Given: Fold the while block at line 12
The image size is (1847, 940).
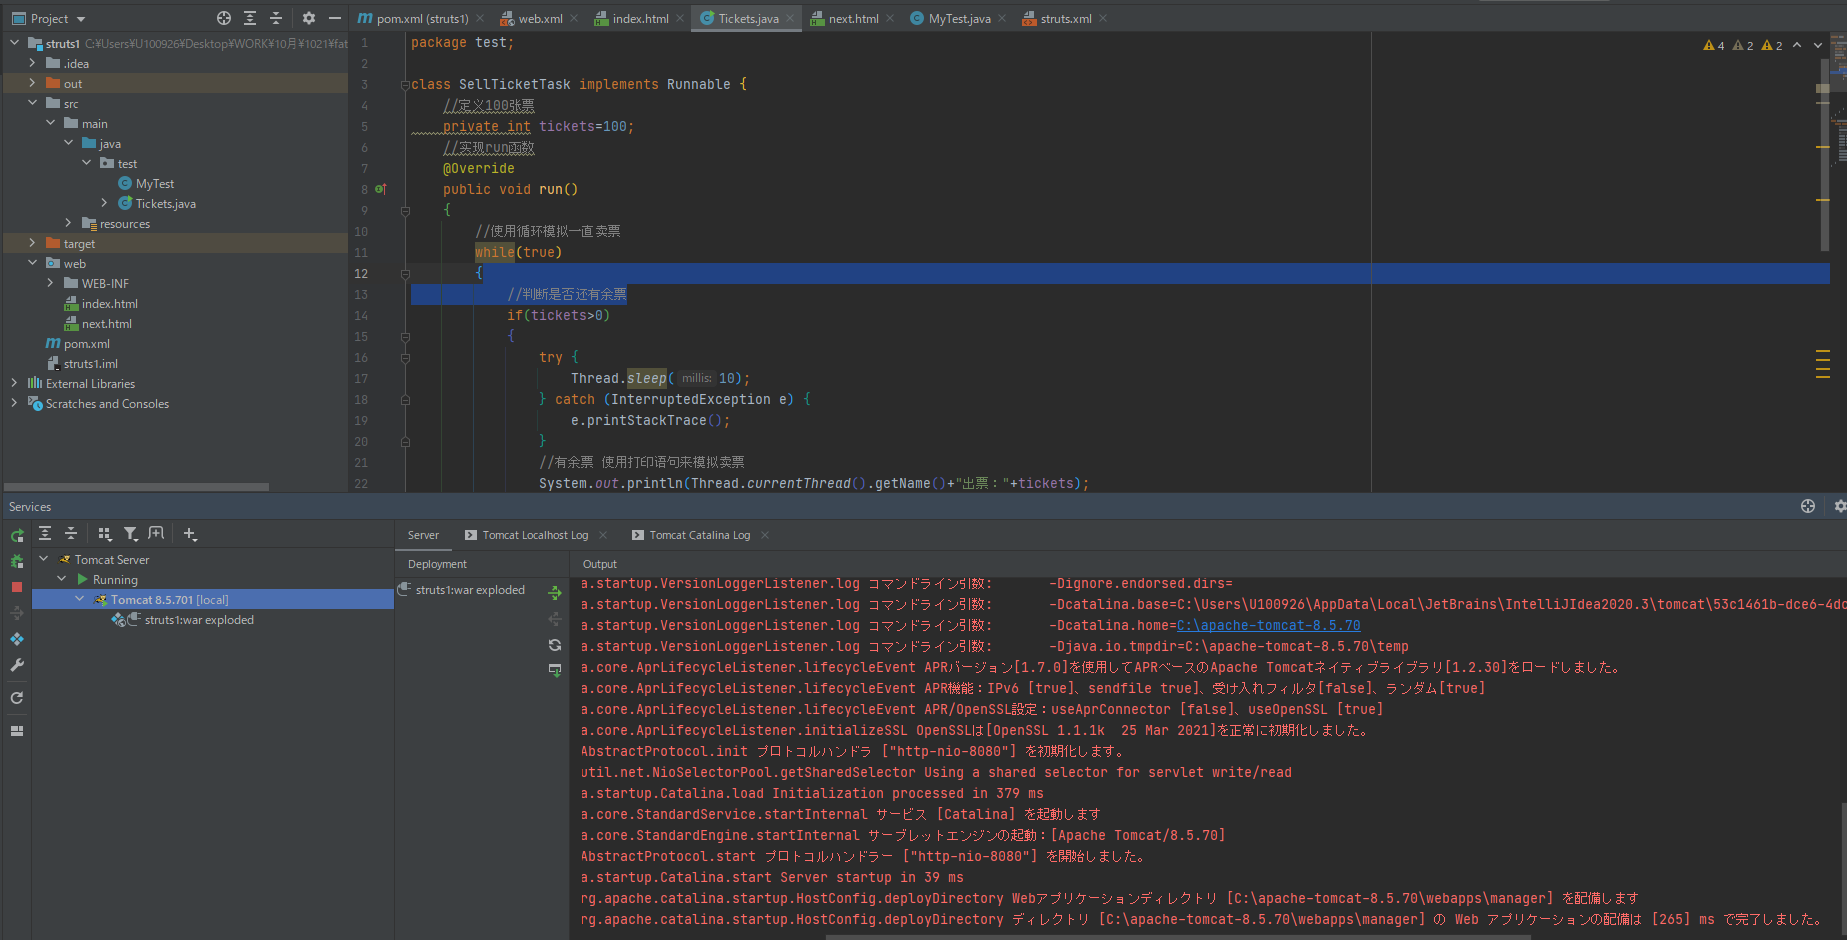Looking at the screenshot, I should click(405, 273).
